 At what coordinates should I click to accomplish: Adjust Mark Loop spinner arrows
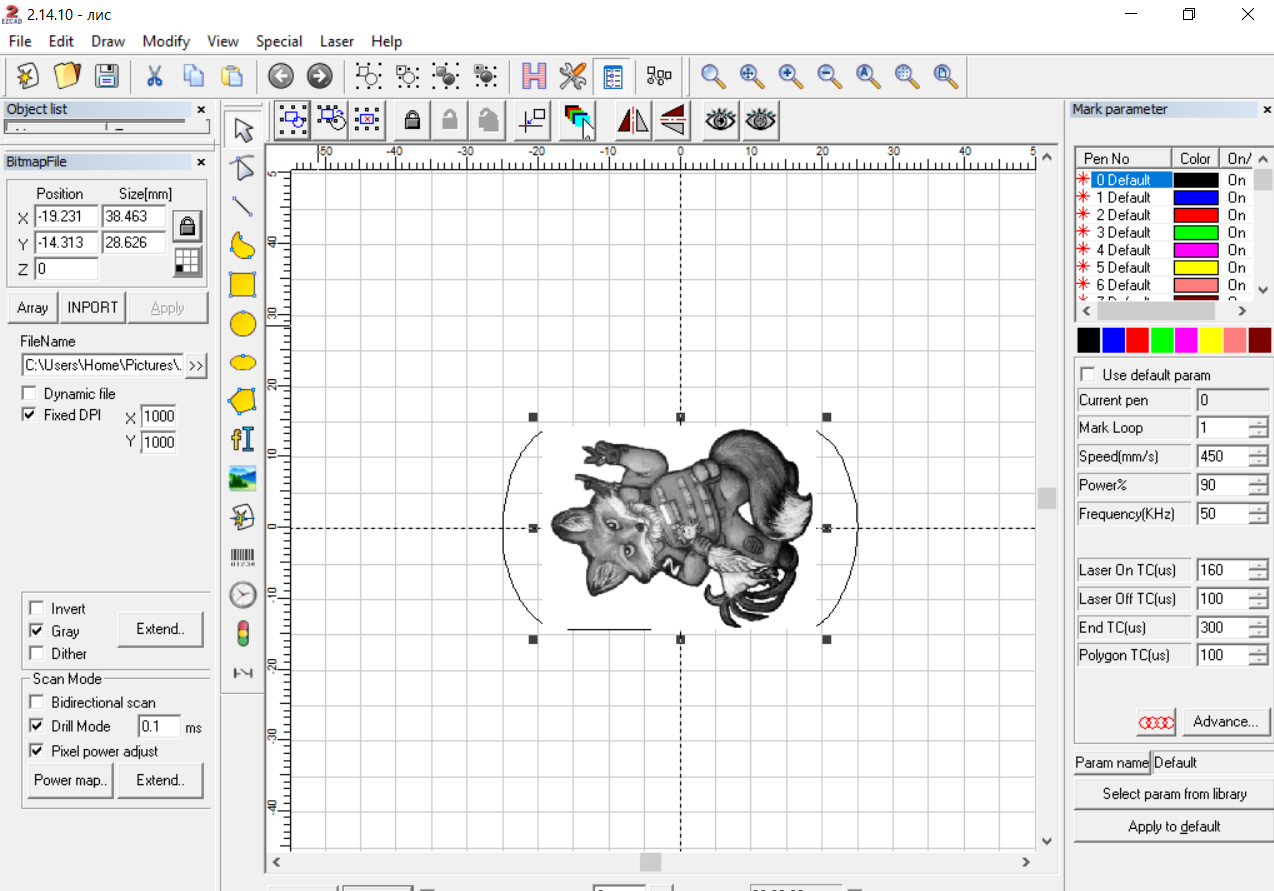[1259, 427]
